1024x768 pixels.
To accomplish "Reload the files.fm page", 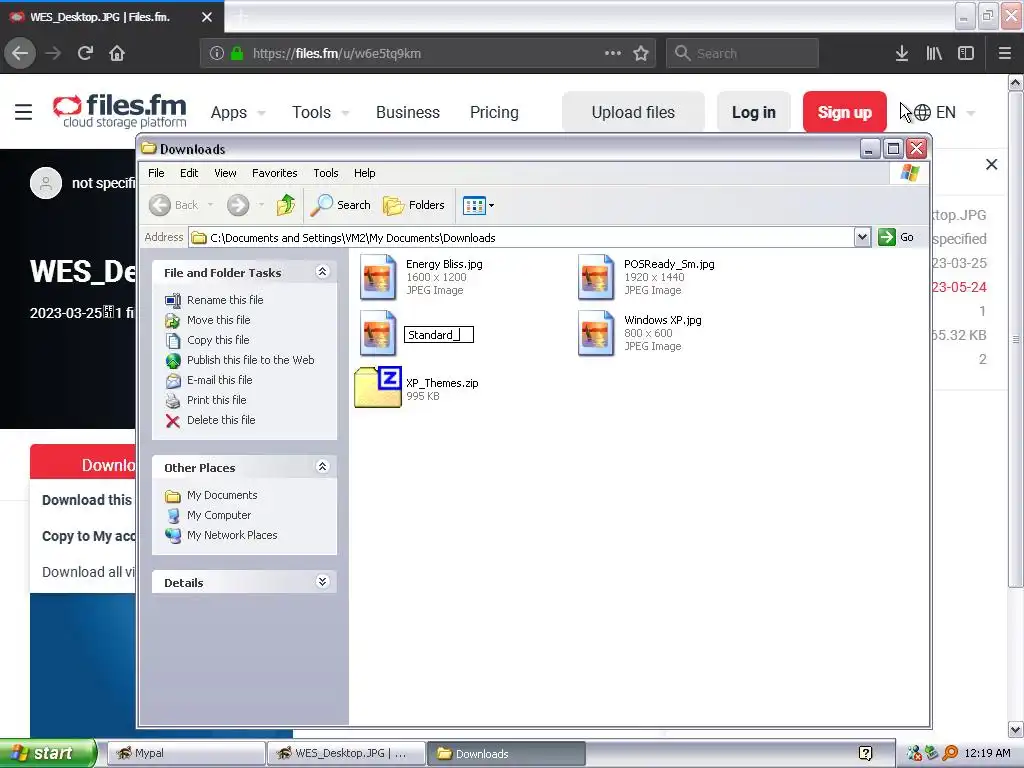I will tap(85, 53).
